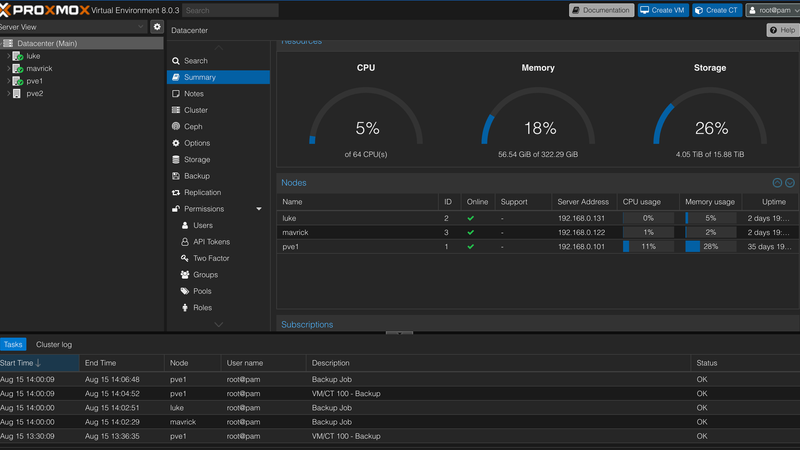This screenshot has width=800, height=450.
Task: Click the Ceph icon in the sidebar
Action: point(176,127)
